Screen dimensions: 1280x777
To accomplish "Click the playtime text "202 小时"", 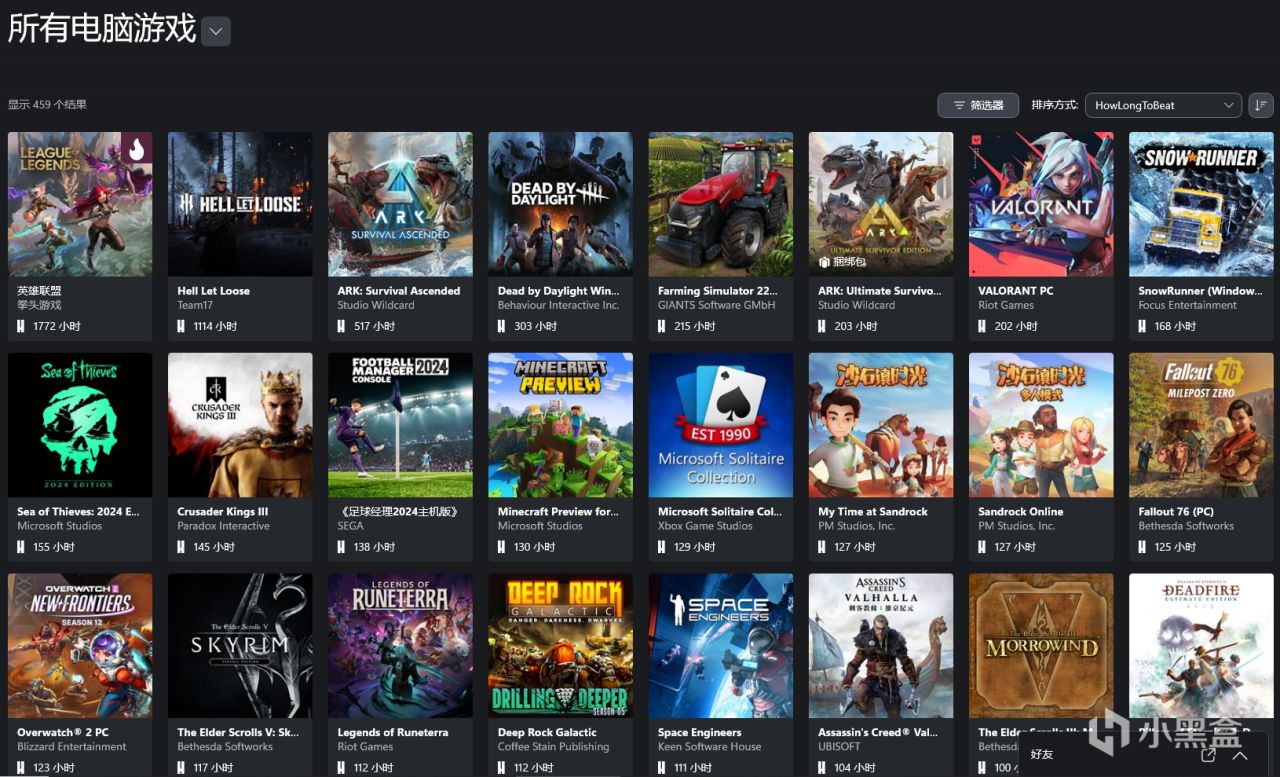I will click(1016, 326).
